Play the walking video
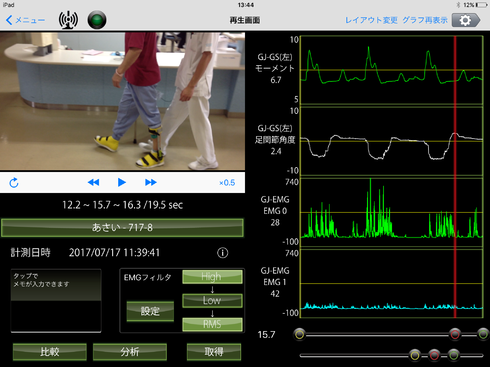The width and height of the screenshot is (490, 367). click(122, 182)
